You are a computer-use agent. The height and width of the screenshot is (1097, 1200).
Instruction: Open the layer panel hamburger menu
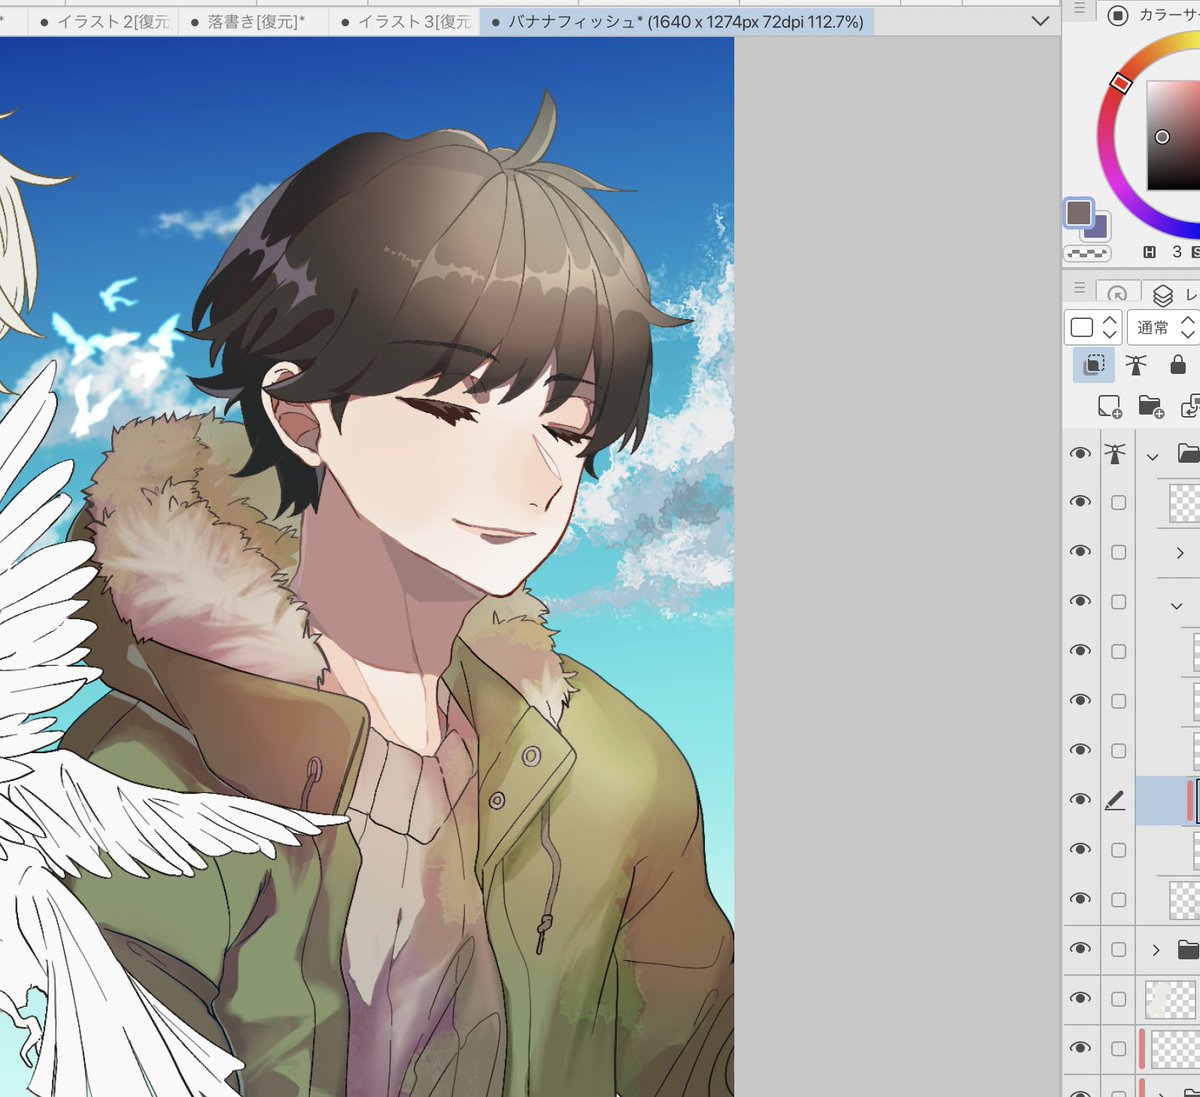pyautogui.click(x=1079, y=288)
